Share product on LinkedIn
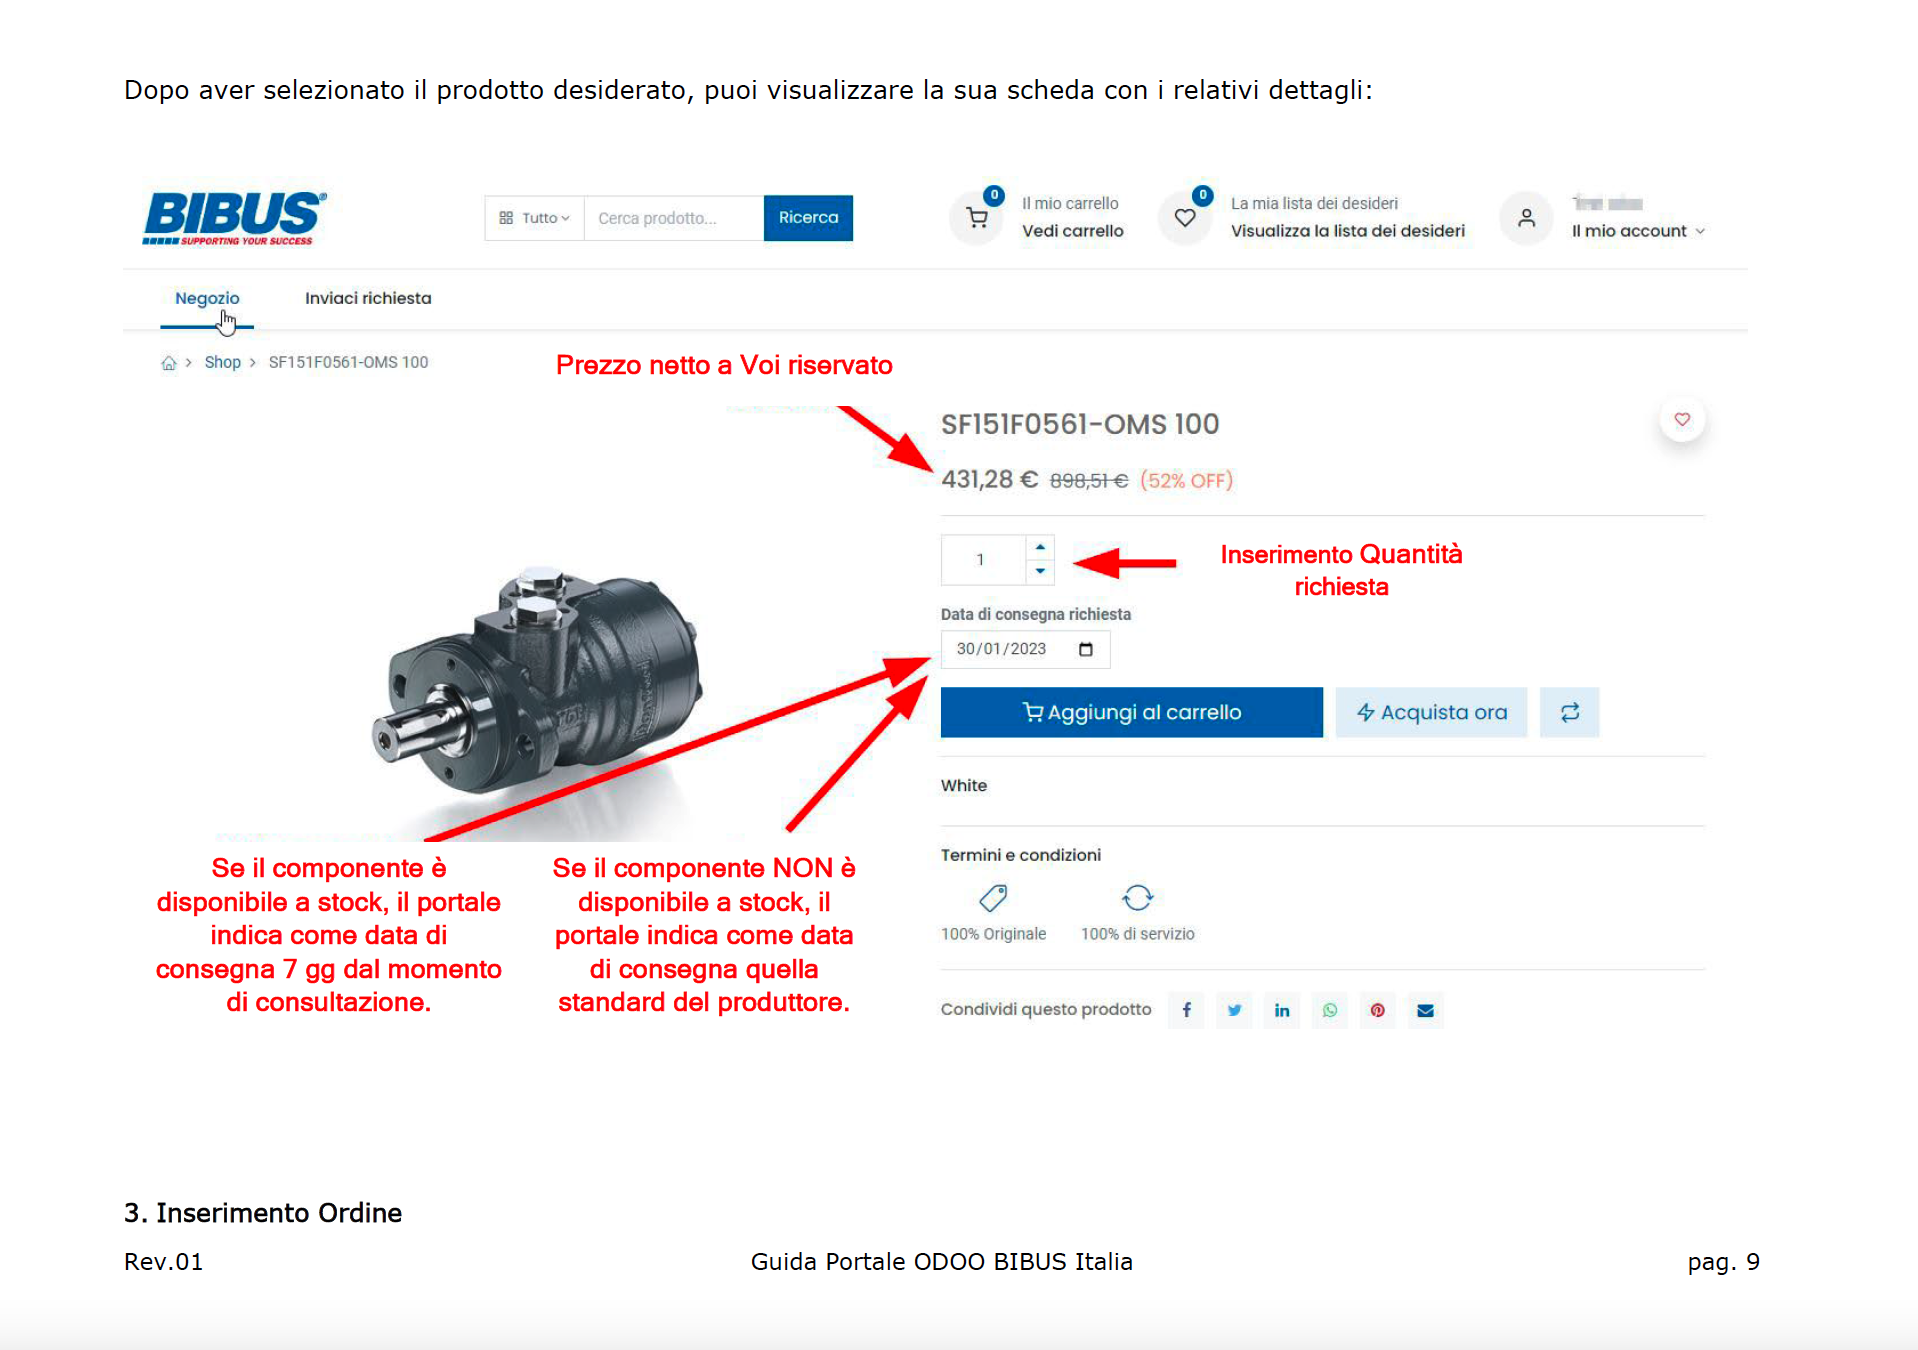Viewport: 1918px width, 1350px height. pyautogui.click(x=1282, y=1010)
